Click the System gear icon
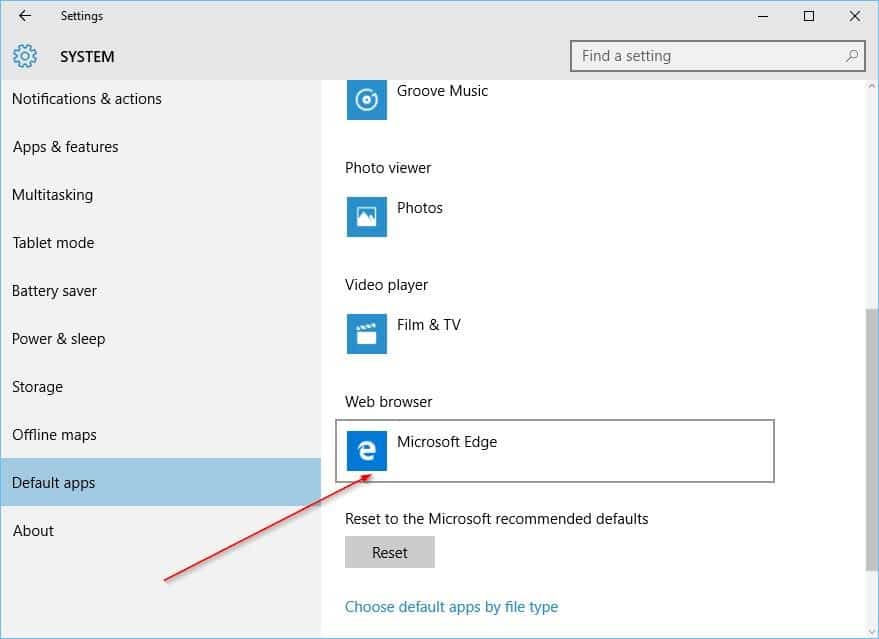879x639 pixels. click(25, 56)
